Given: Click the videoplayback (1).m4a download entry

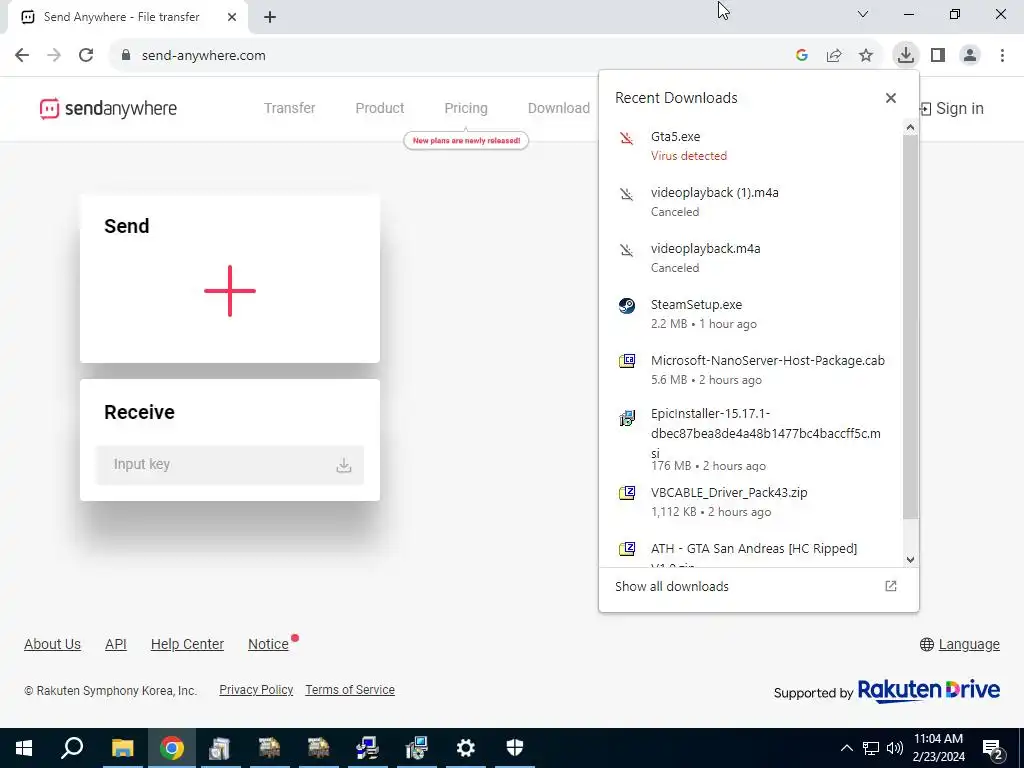Looking at the screenshot, I should tap(751, 202).
